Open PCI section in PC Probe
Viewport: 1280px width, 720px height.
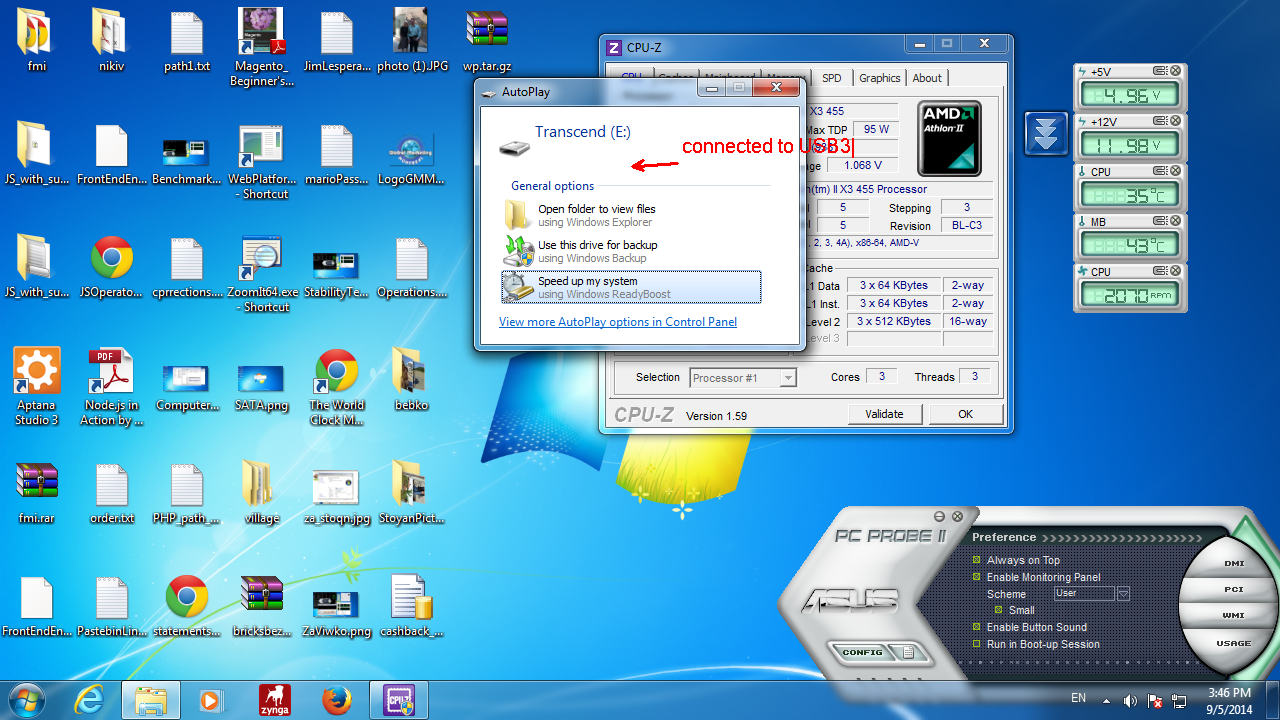coord(1234,589)
